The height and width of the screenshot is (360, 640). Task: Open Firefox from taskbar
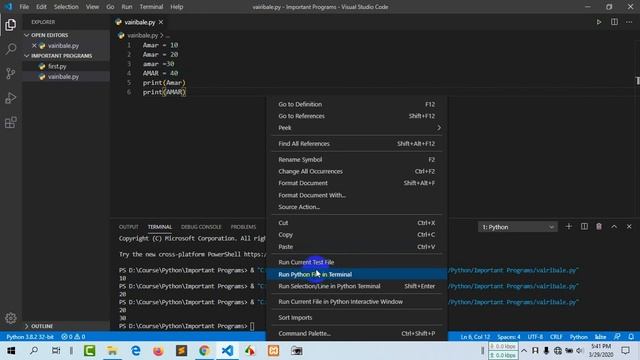[x=158, y=351]
